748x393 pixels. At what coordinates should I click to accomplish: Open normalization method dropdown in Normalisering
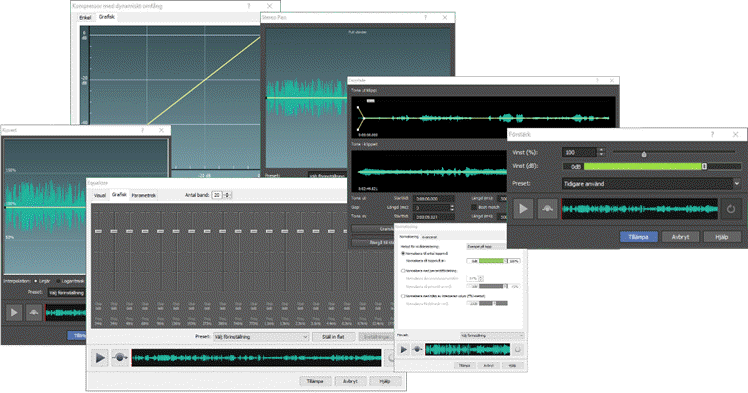coord(486,247)
